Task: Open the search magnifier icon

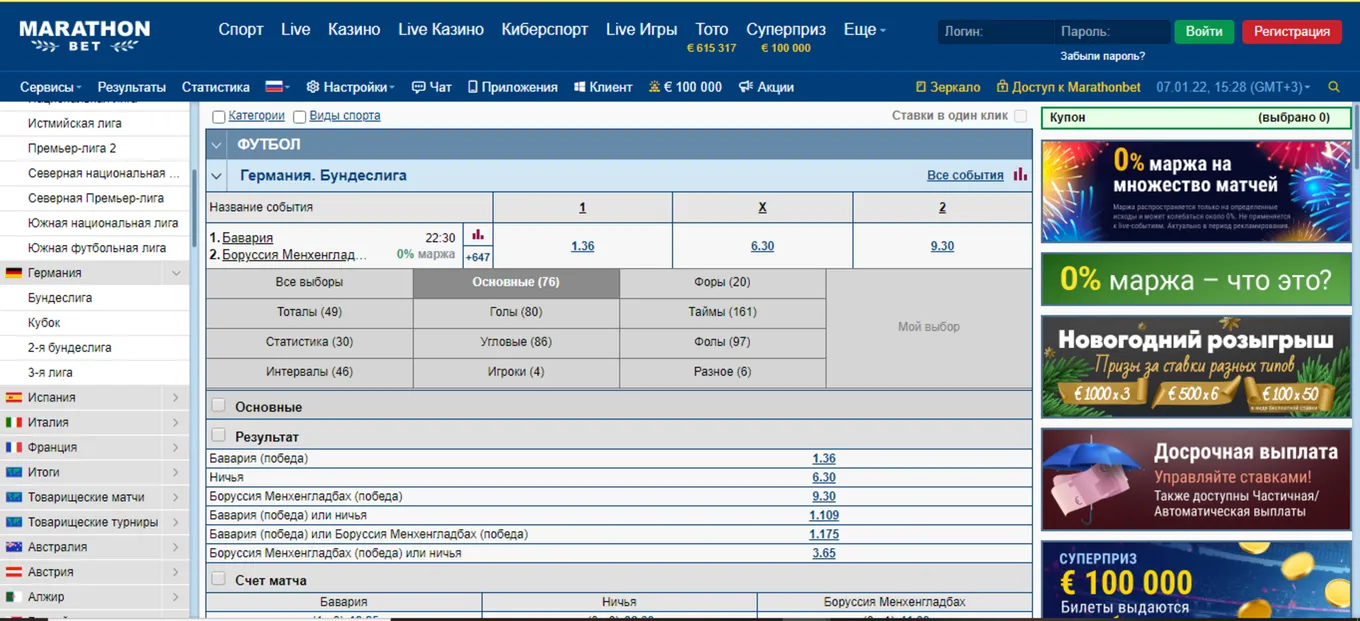Action: 1334,87
